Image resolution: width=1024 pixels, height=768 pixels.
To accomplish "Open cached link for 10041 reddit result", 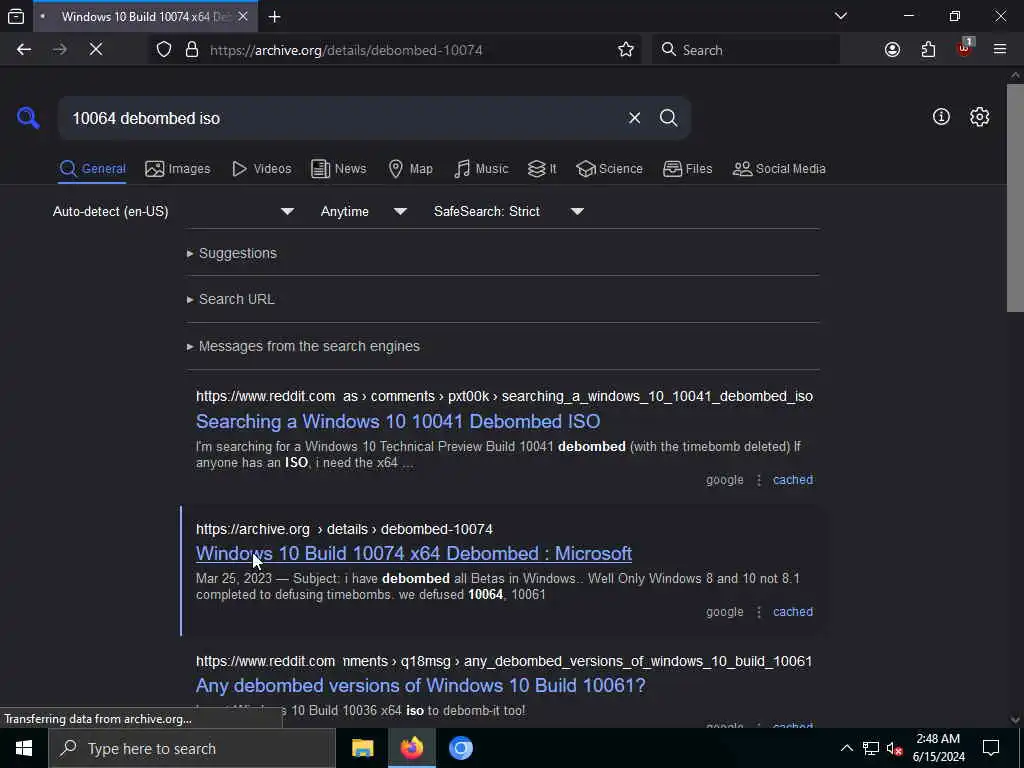I will coord(793,480).
